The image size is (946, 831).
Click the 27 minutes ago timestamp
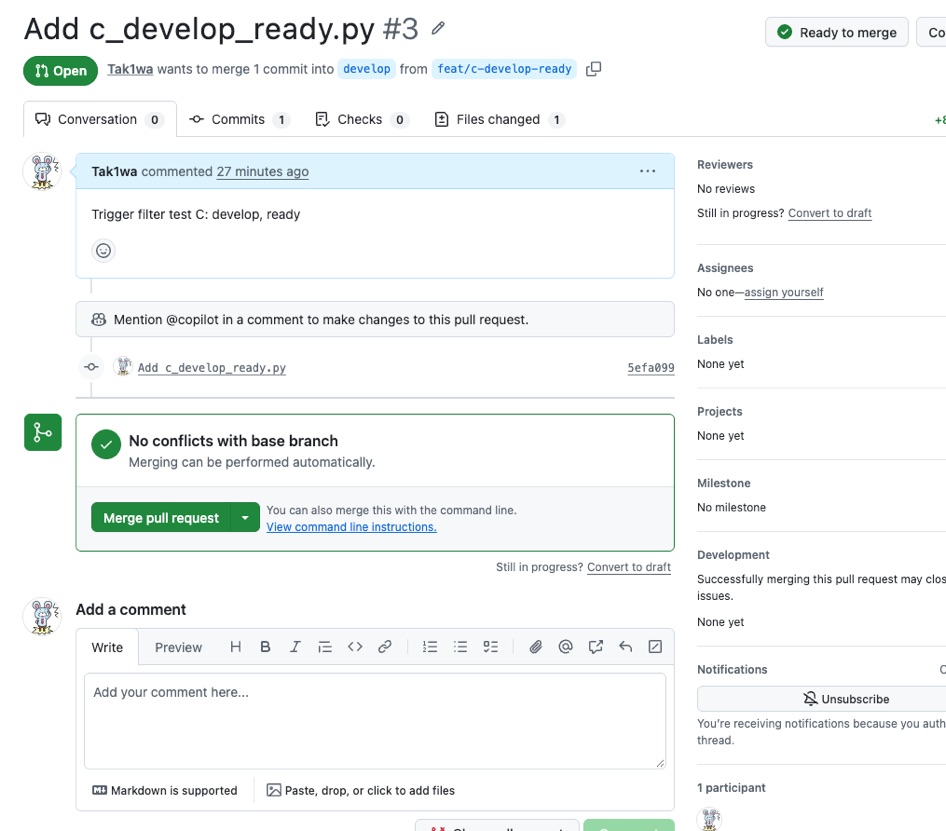262,171
